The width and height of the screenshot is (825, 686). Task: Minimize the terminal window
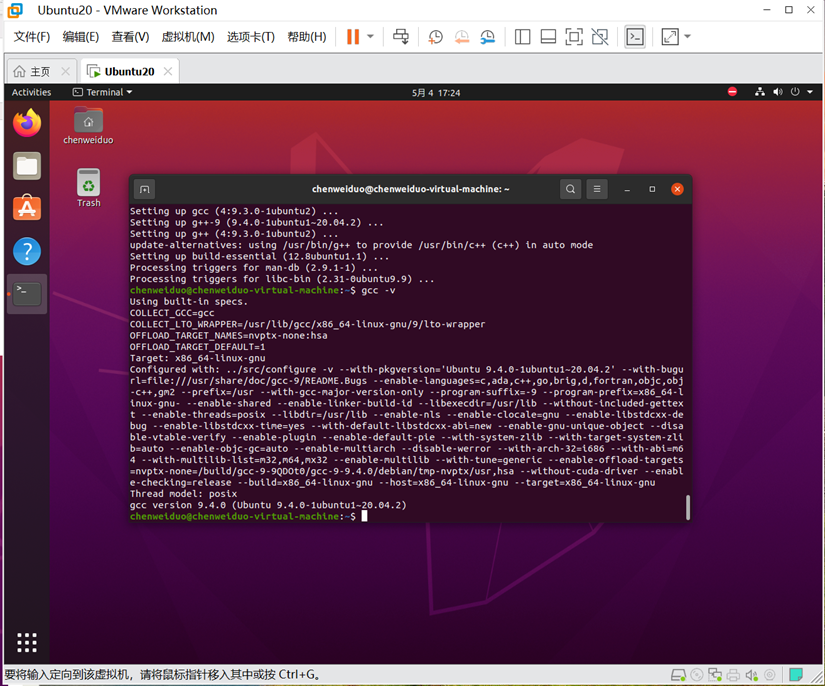[627, 189]
